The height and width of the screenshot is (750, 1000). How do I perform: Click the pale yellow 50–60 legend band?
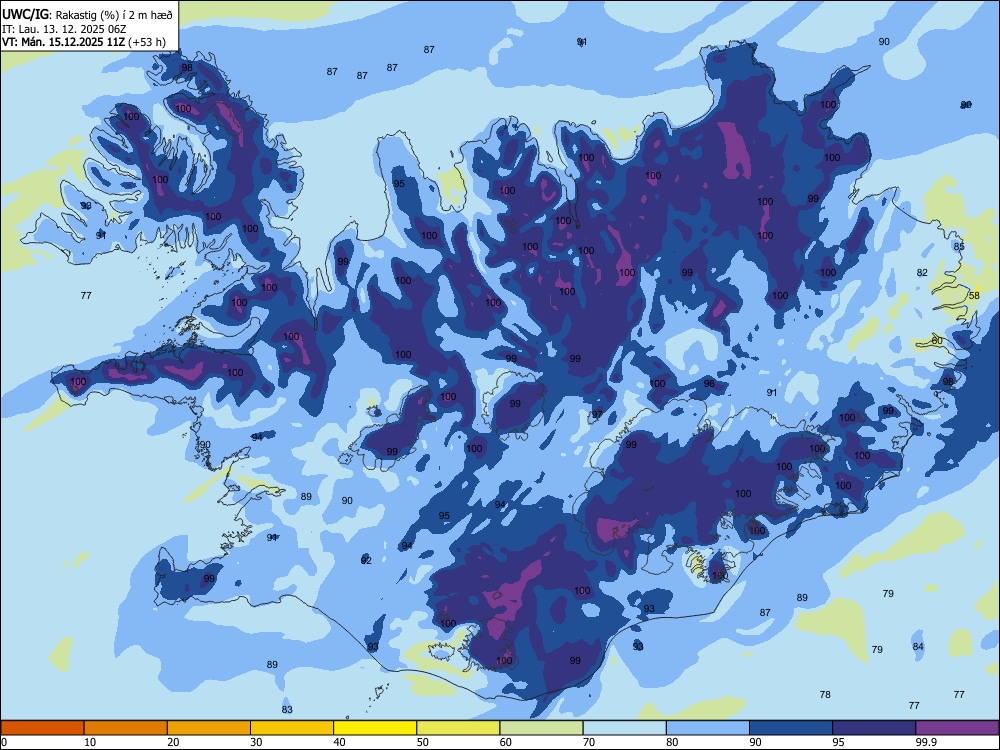coord(458,728)
